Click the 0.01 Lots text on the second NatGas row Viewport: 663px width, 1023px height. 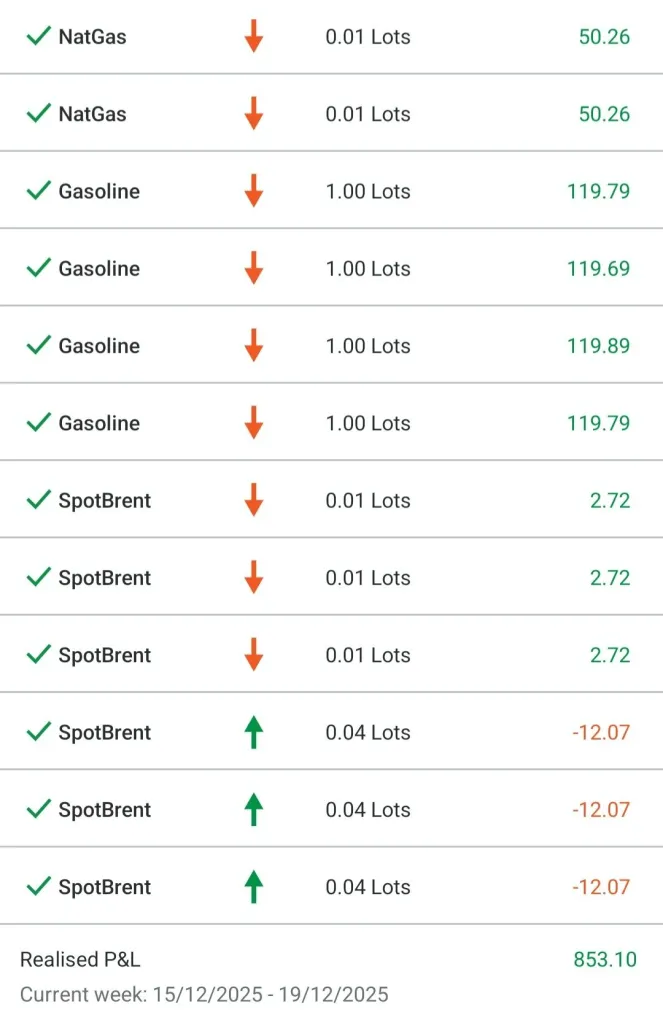(368, 114)
